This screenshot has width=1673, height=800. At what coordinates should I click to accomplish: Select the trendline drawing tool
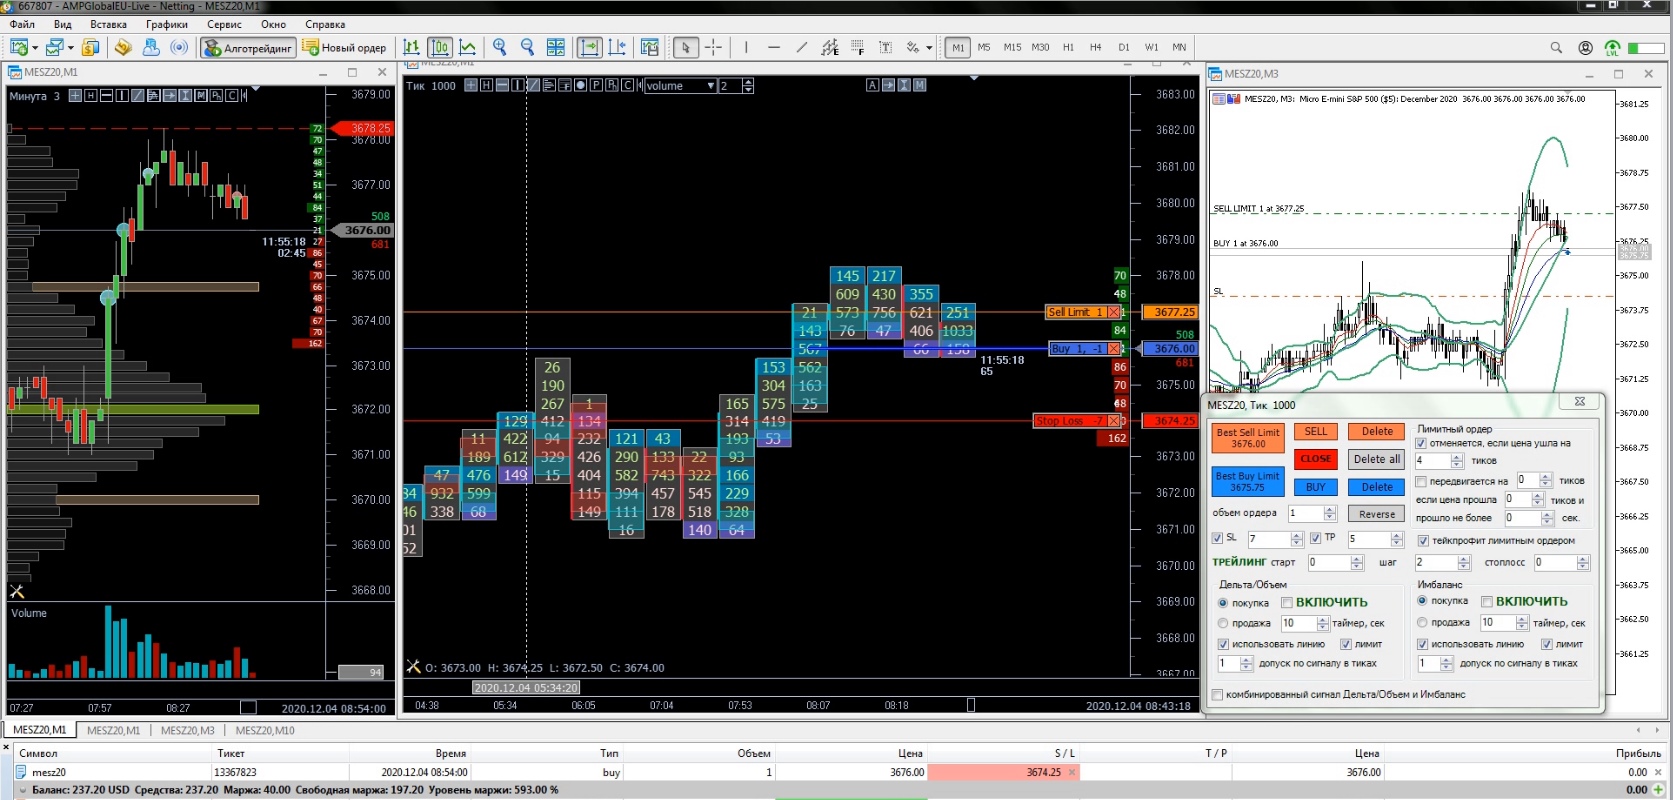tap(802, 47)
